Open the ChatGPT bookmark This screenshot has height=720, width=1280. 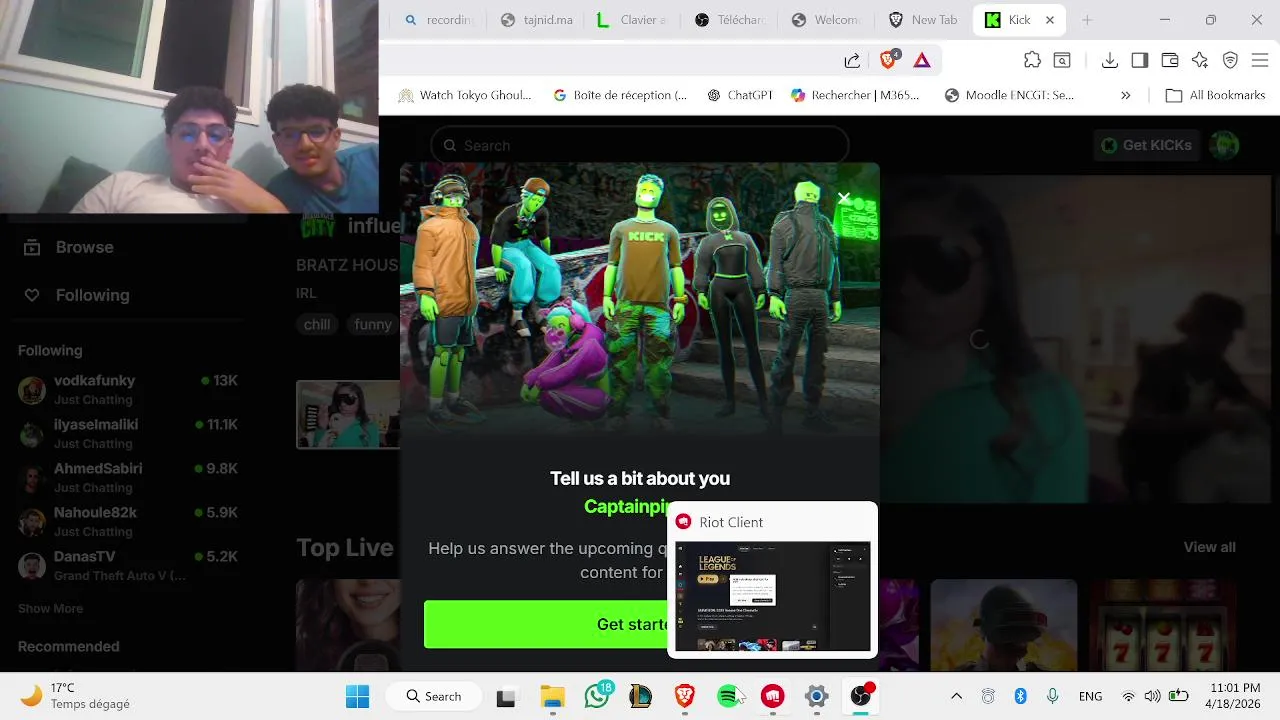click(740, 95)
